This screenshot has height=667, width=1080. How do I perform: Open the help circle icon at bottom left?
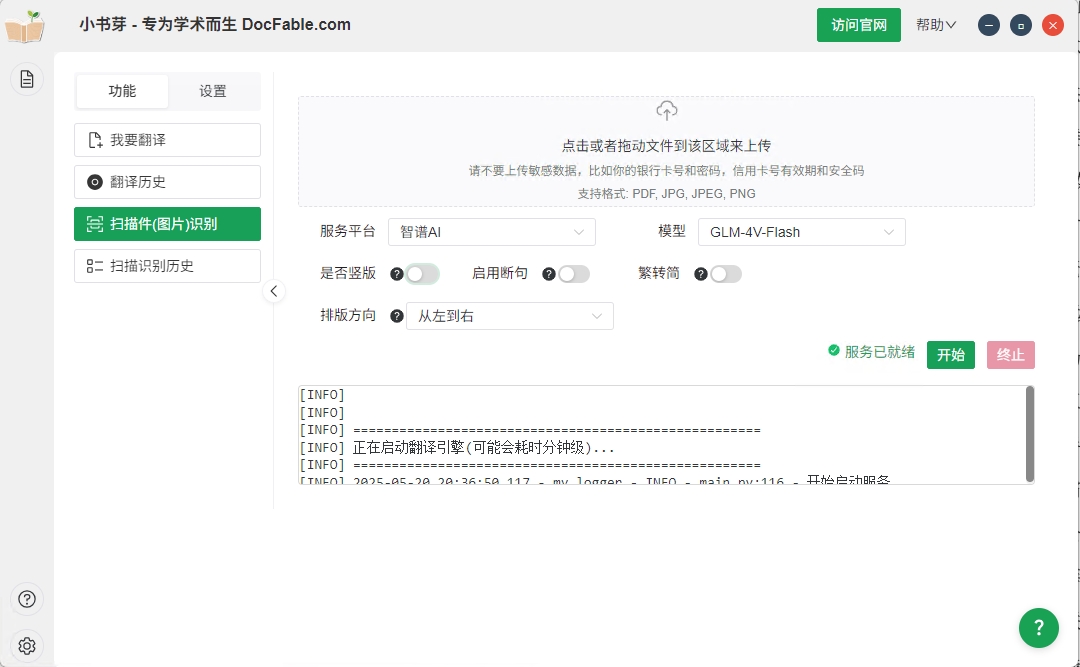pyautogui.click(x=26, y=599)
